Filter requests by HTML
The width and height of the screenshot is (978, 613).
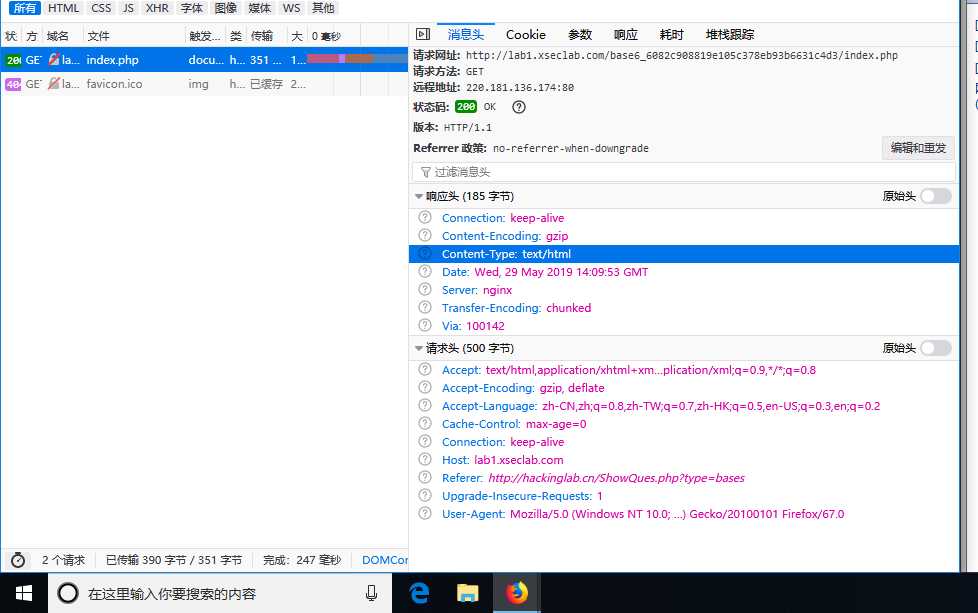64,8
